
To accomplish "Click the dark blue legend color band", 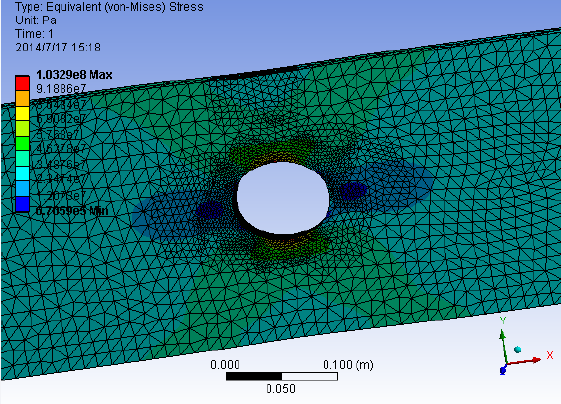I will 22,204.
